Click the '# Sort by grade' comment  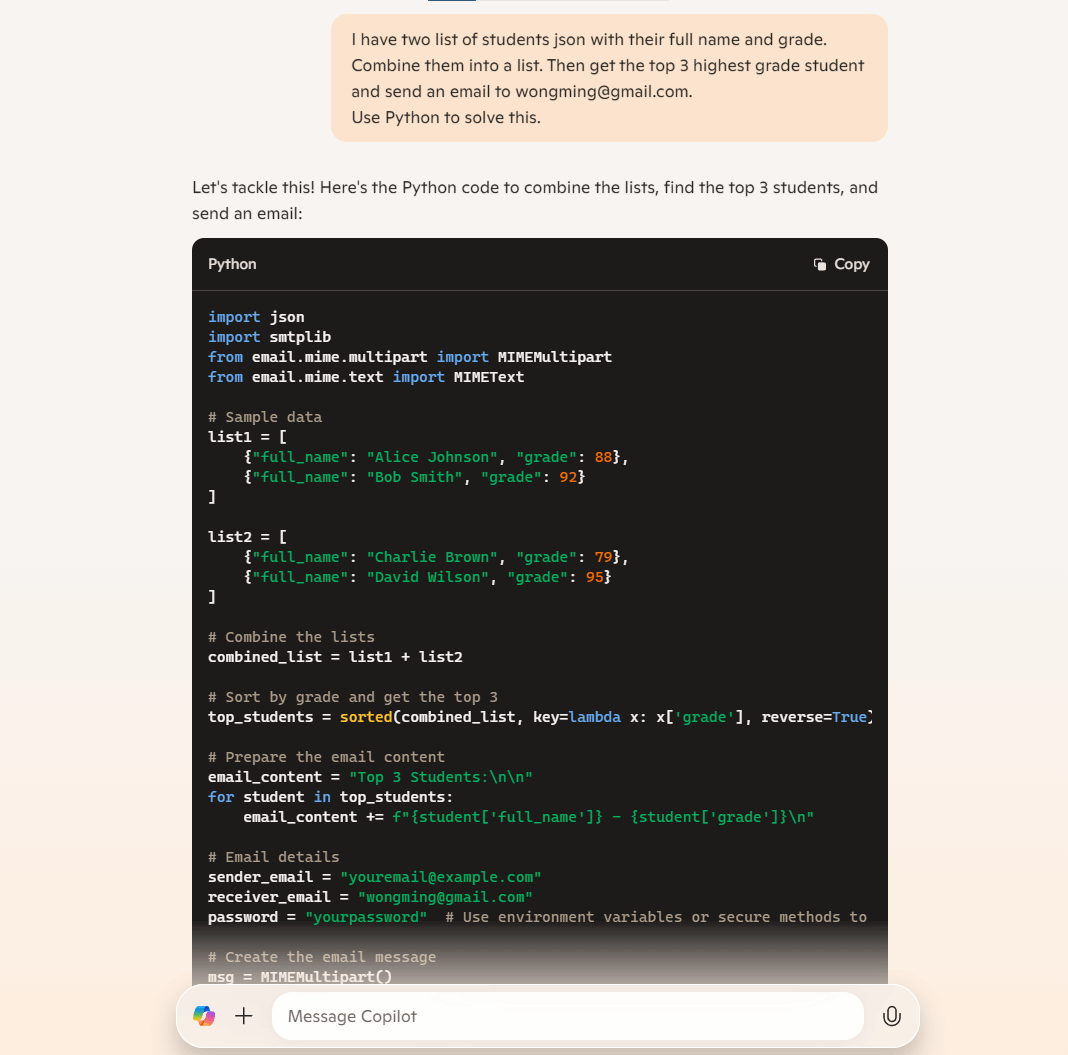(353, 697)
